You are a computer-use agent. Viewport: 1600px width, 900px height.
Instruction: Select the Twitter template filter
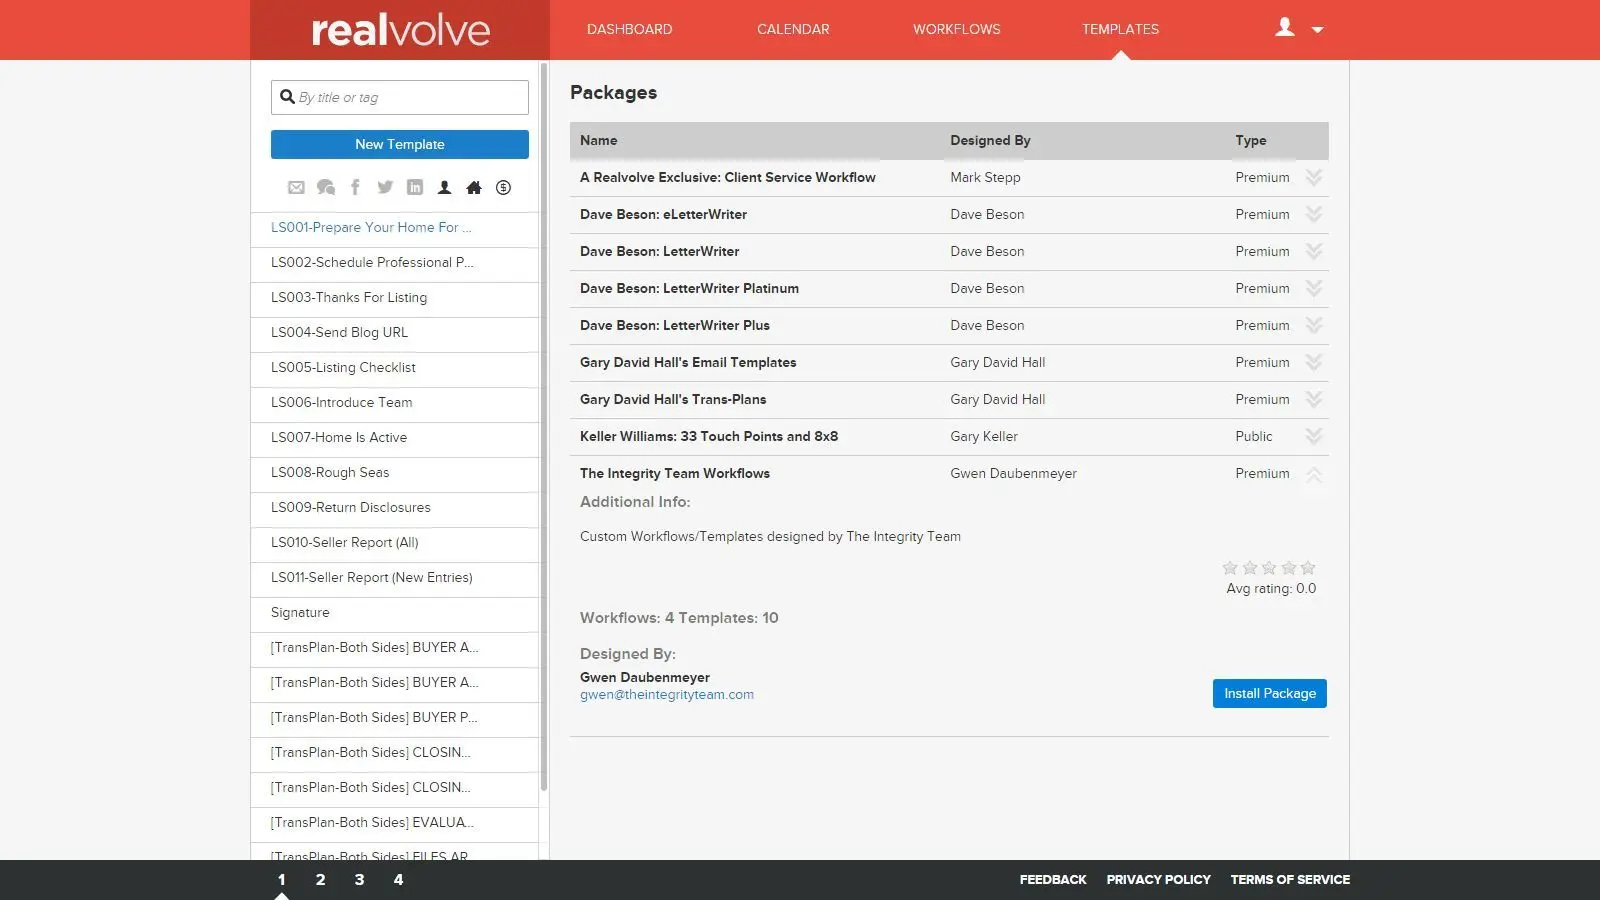(385, 187)
